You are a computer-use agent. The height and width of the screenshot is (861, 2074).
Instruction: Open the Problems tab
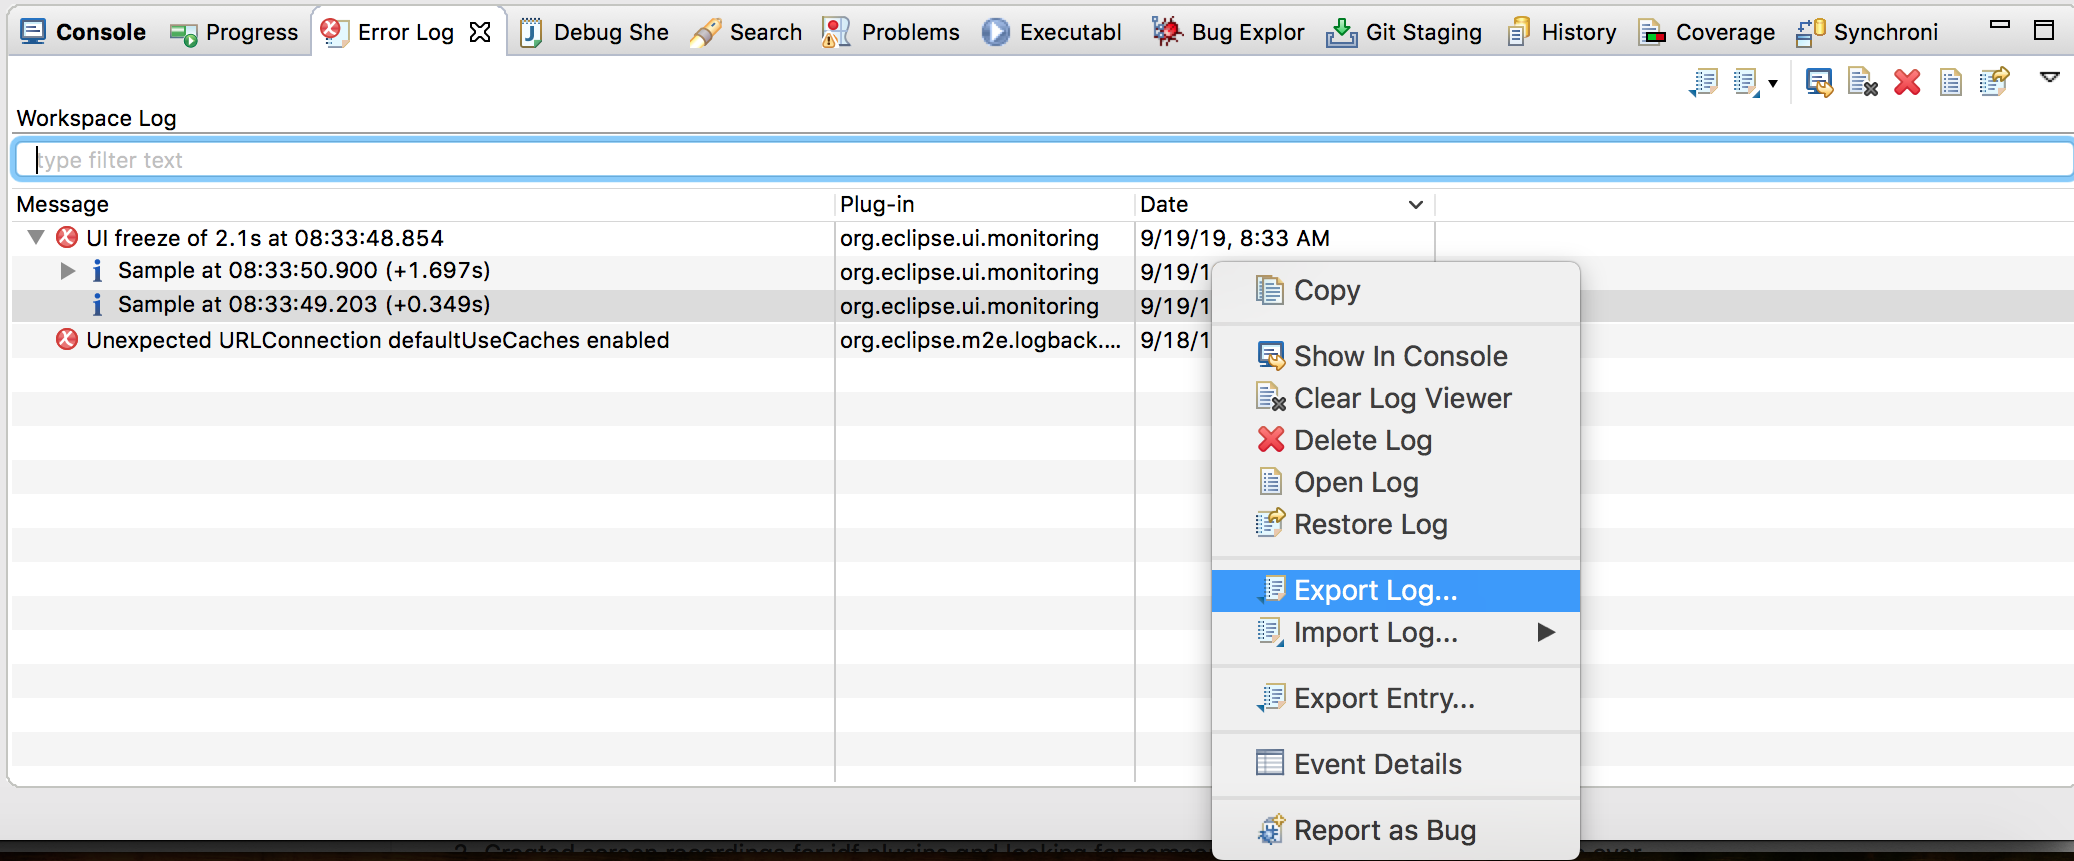coord(891,33)
